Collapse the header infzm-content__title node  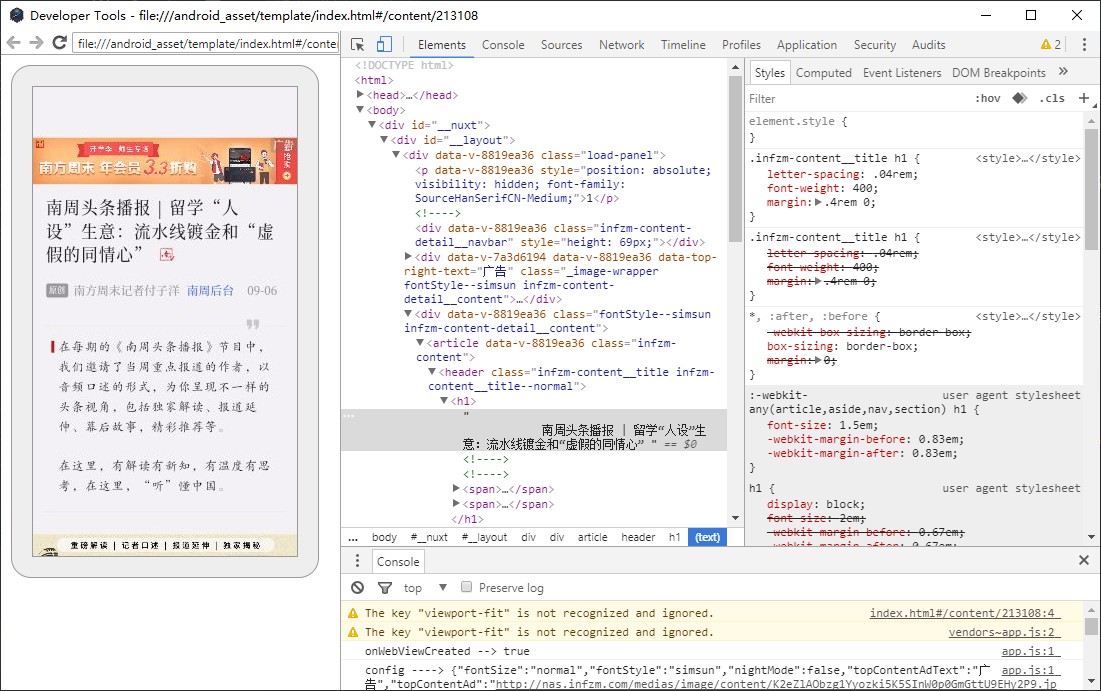(433, 371)
